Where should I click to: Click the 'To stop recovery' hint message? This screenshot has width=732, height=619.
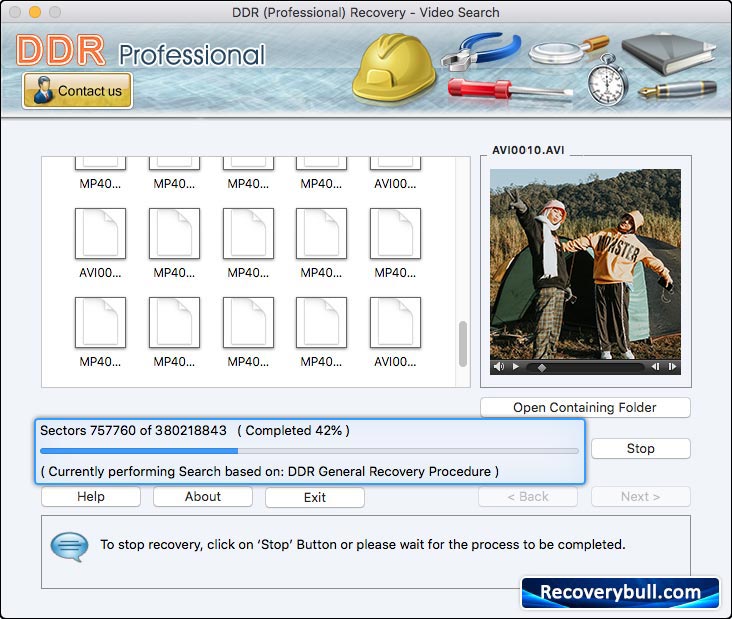coord(363,544)
